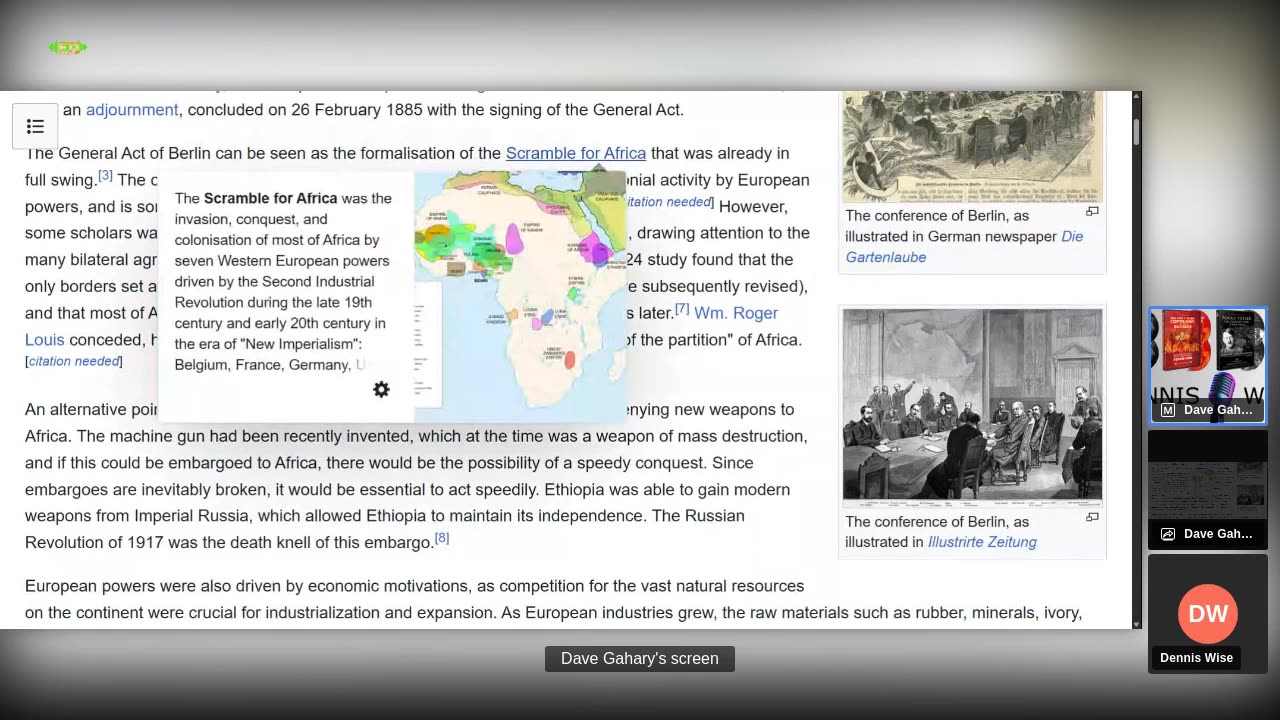Click the page vertical scrollbar thumb
The width and height of the screenshot is (1280, 720).
click(x=1136, y=131)
